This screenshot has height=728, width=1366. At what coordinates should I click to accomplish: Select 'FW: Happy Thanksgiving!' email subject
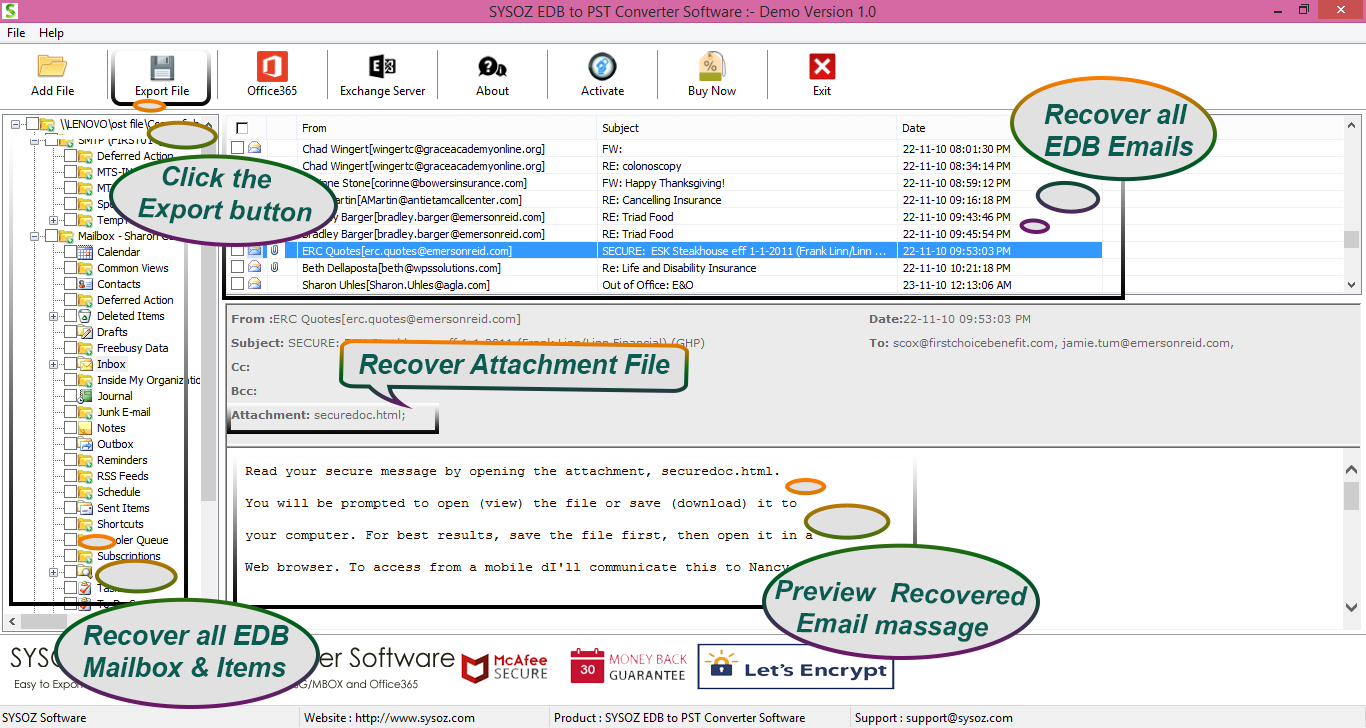663,183
